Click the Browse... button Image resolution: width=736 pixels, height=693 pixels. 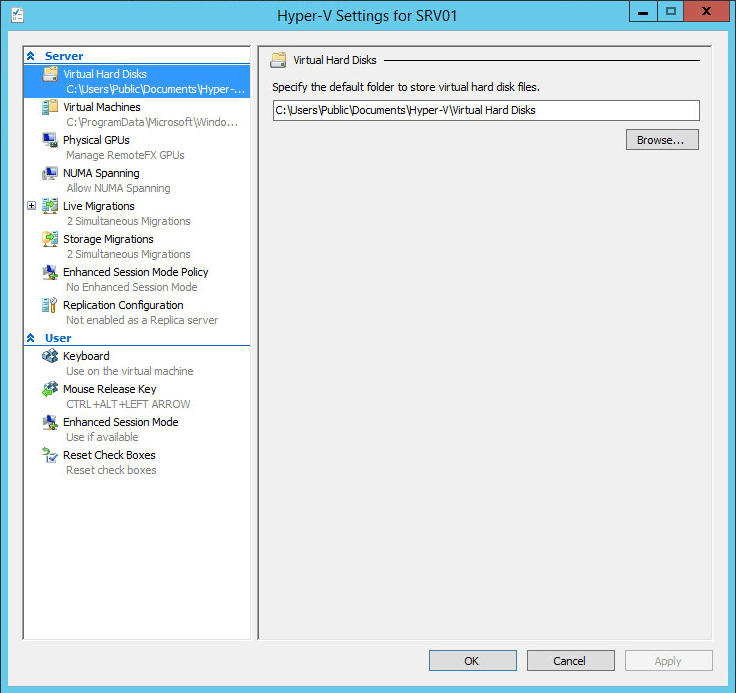661,140
